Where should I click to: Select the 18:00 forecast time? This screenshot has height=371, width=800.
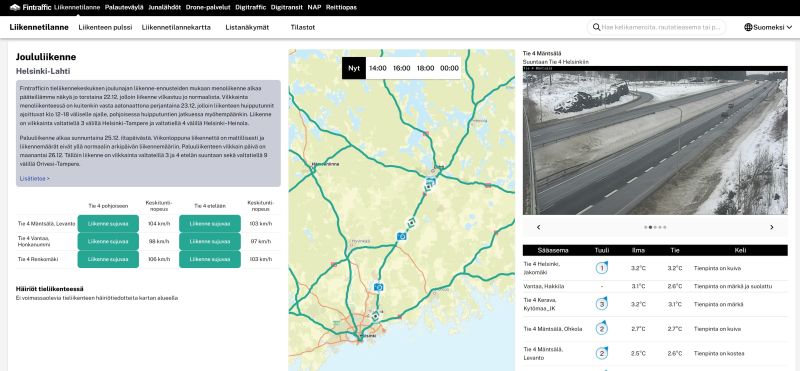426,68
